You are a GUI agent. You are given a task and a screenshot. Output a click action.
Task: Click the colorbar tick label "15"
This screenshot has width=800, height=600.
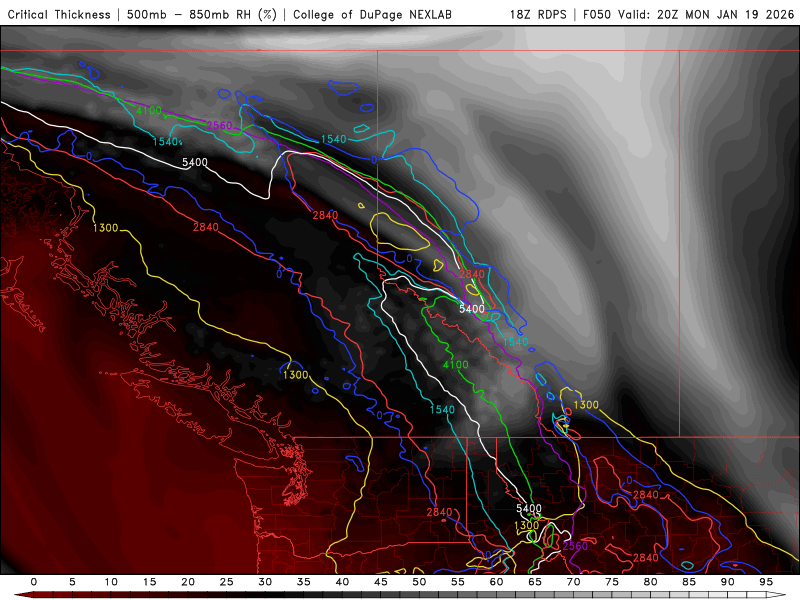coord(149,582)
